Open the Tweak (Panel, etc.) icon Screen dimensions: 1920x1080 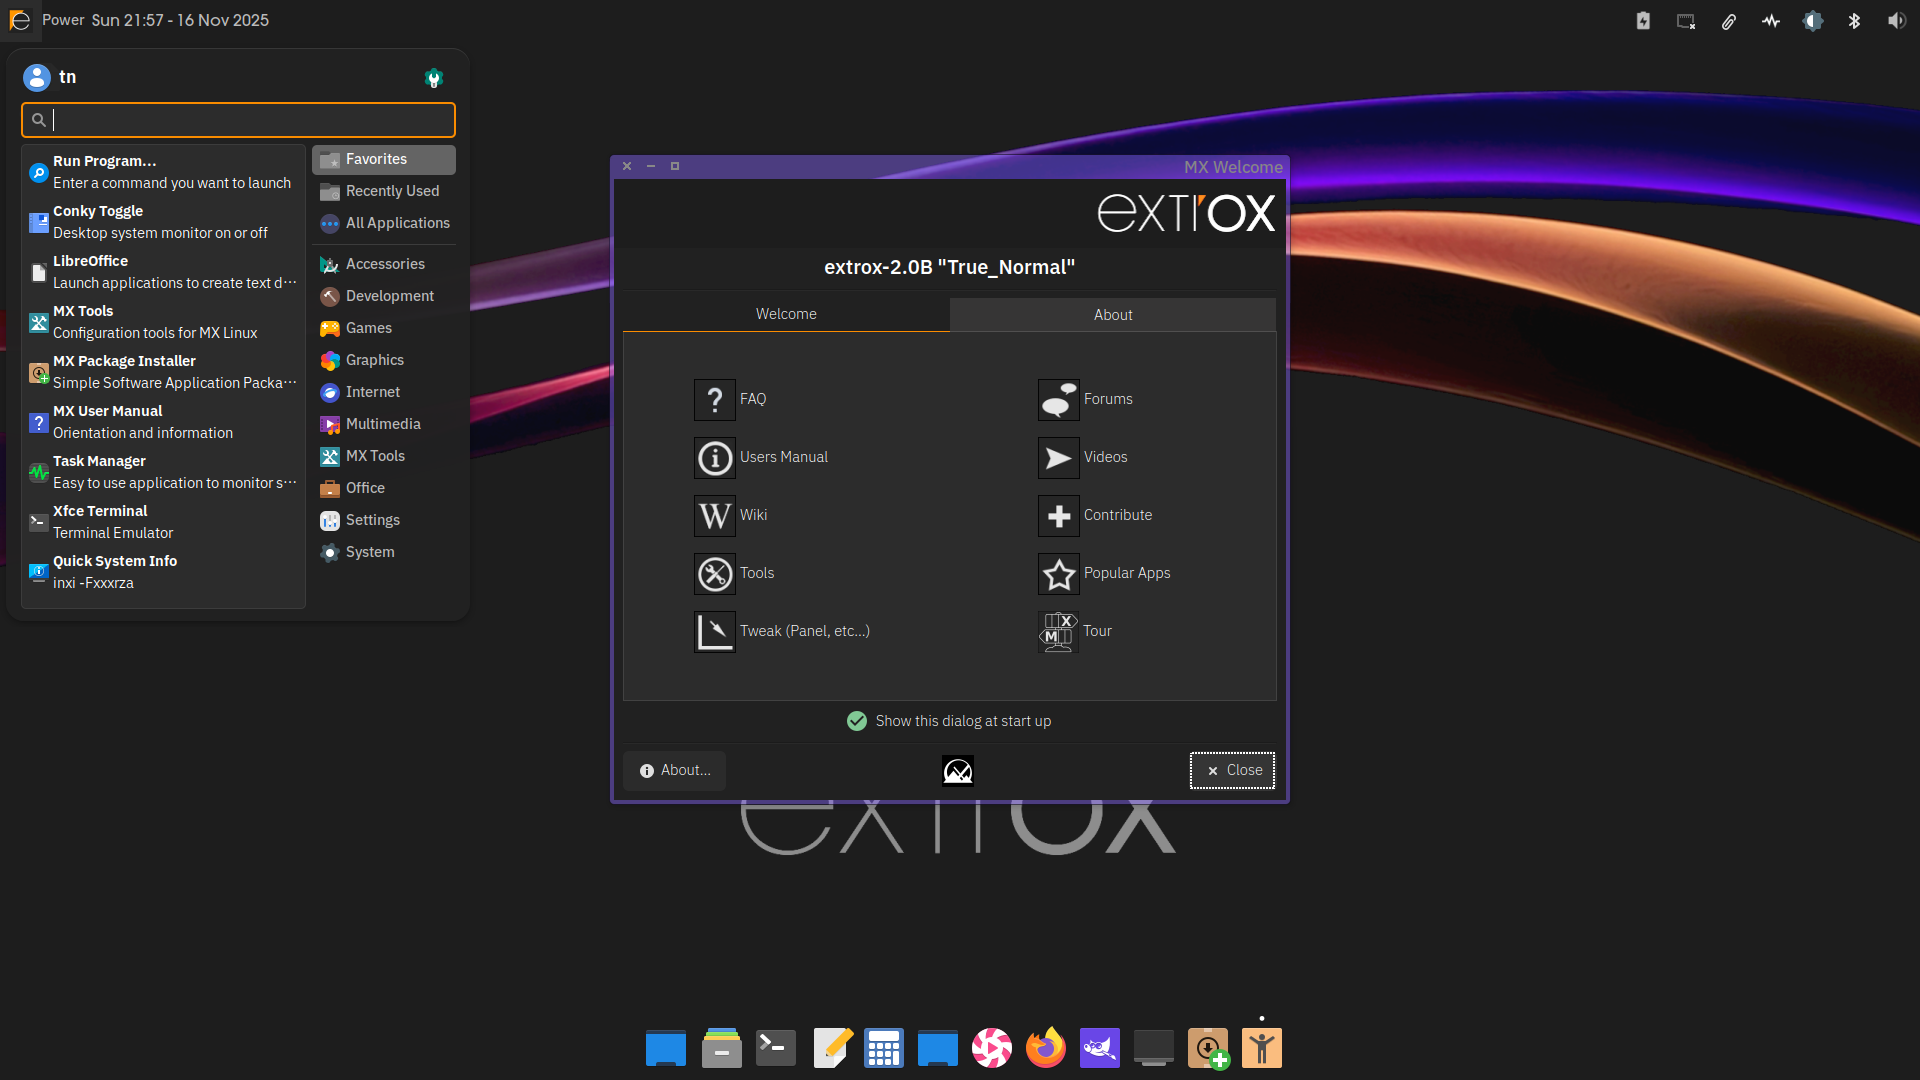click(x=714, y=631)
